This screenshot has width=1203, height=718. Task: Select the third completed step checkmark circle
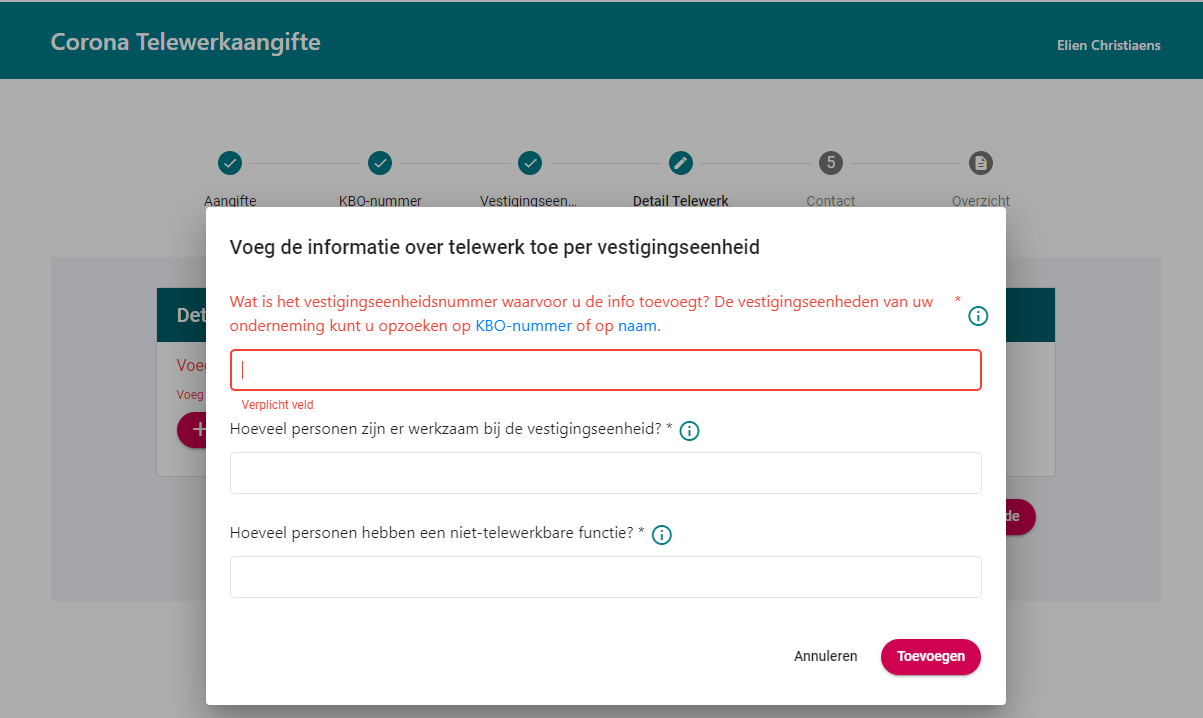click(530, 162)
